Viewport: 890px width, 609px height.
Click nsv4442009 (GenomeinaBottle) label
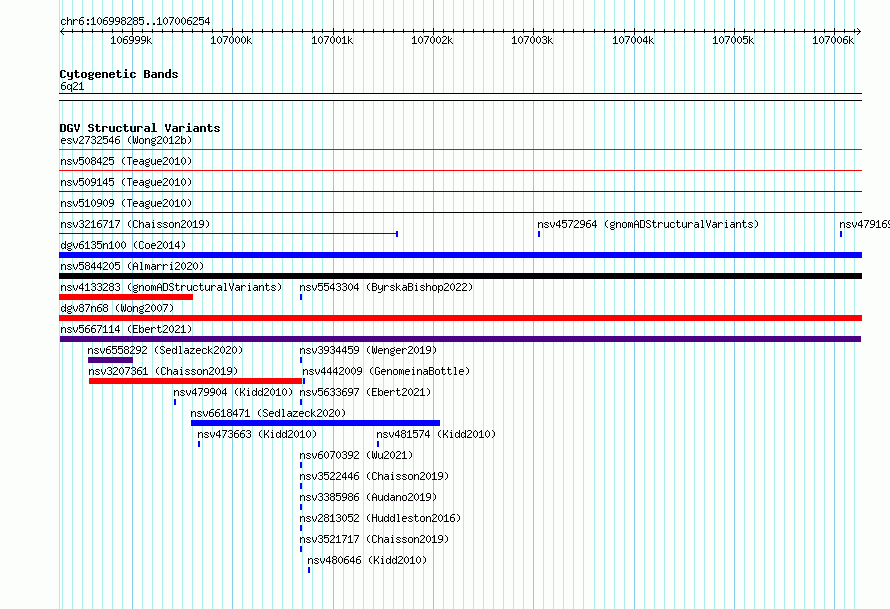[x=386, y=371]
